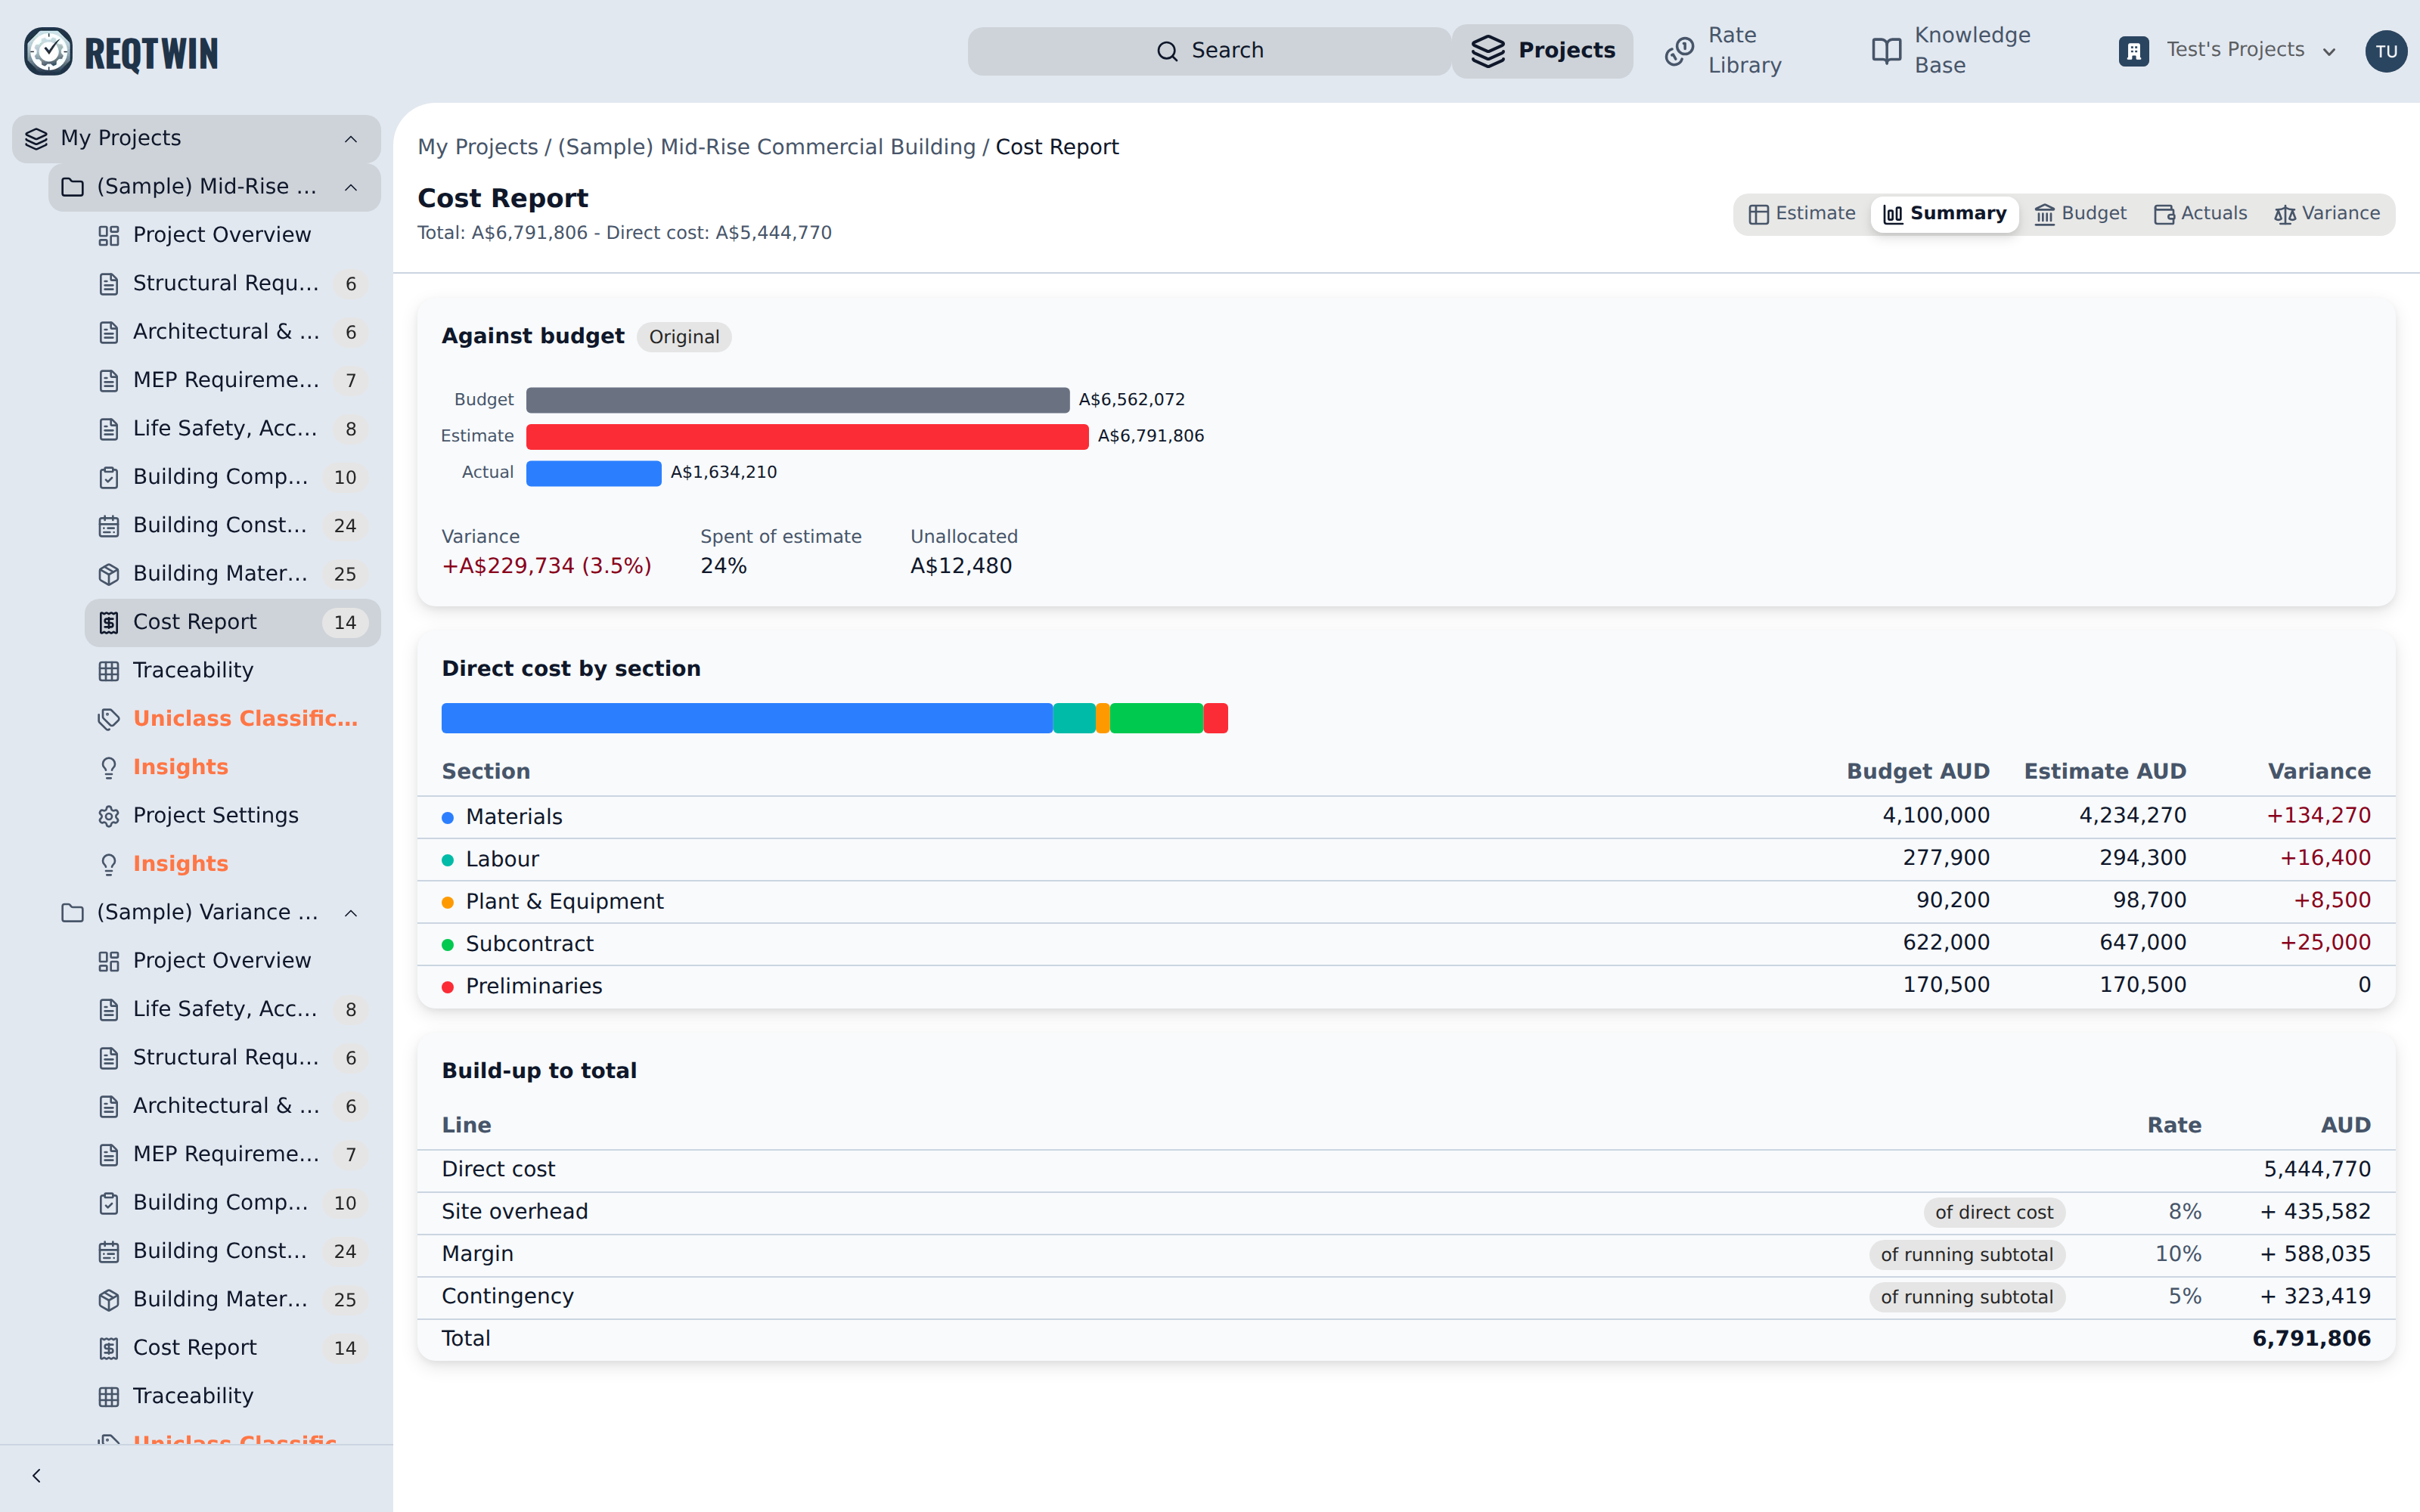Click the +A$229,734 (3.5%) variance value

[546, 566]
